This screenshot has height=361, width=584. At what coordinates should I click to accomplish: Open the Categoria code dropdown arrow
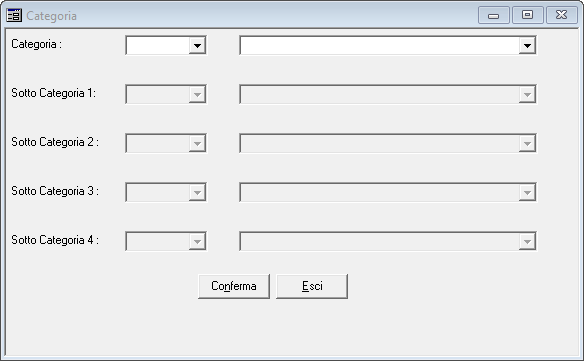[197, 45]
